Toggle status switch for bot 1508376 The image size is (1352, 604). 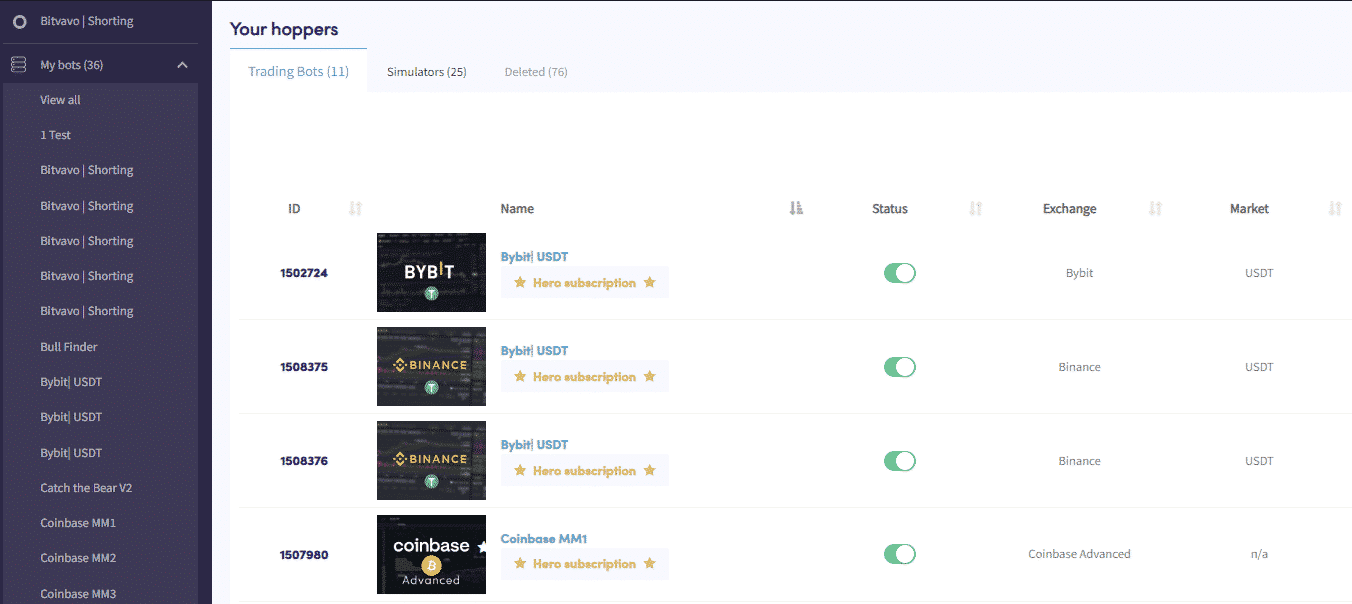pyautogui.click(x=899, y=461)
